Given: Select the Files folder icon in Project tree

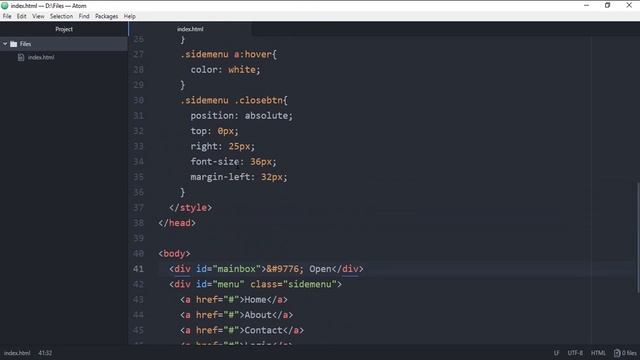Looking at the screenshot, I should pos(13,44).
